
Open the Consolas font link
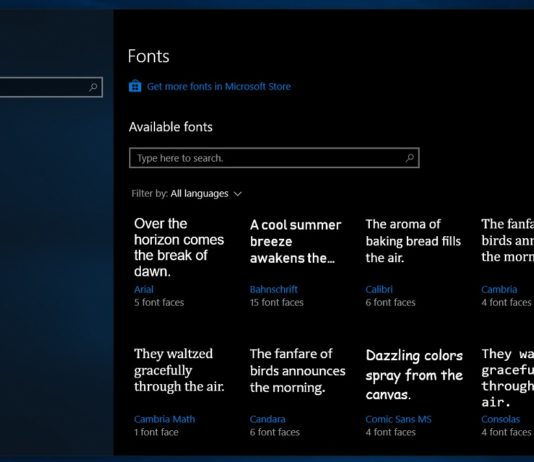point(500,419)
